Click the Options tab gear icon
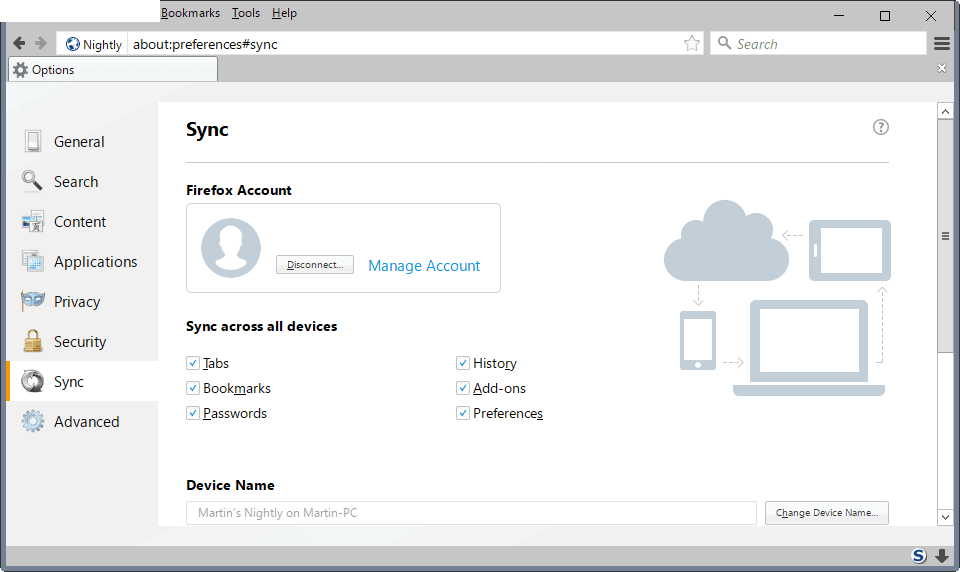The image size is (960, 572). [x=21, y=70]
